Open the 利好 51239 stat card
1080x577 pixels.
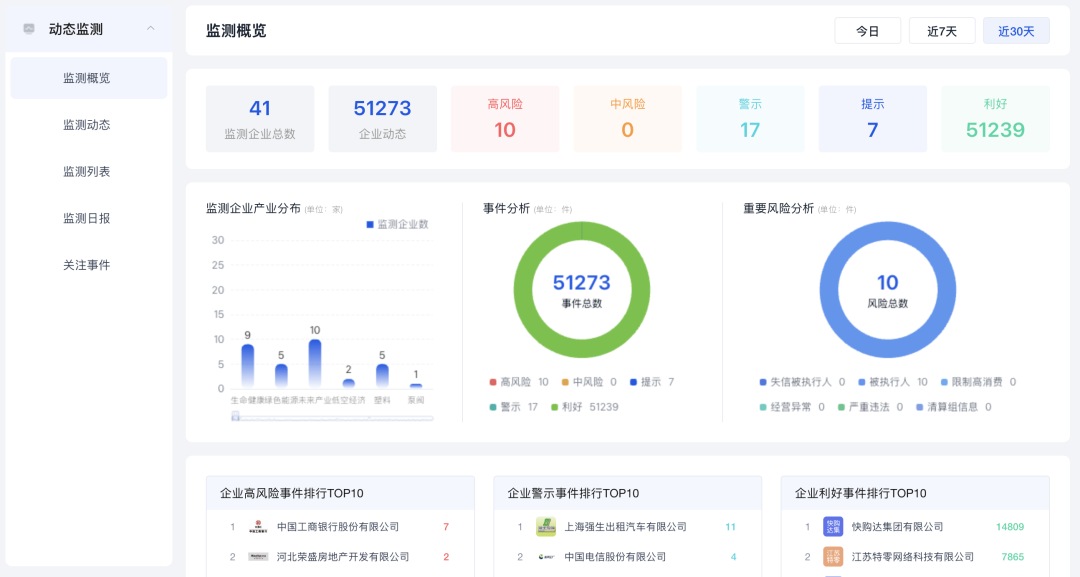(995, 118)
